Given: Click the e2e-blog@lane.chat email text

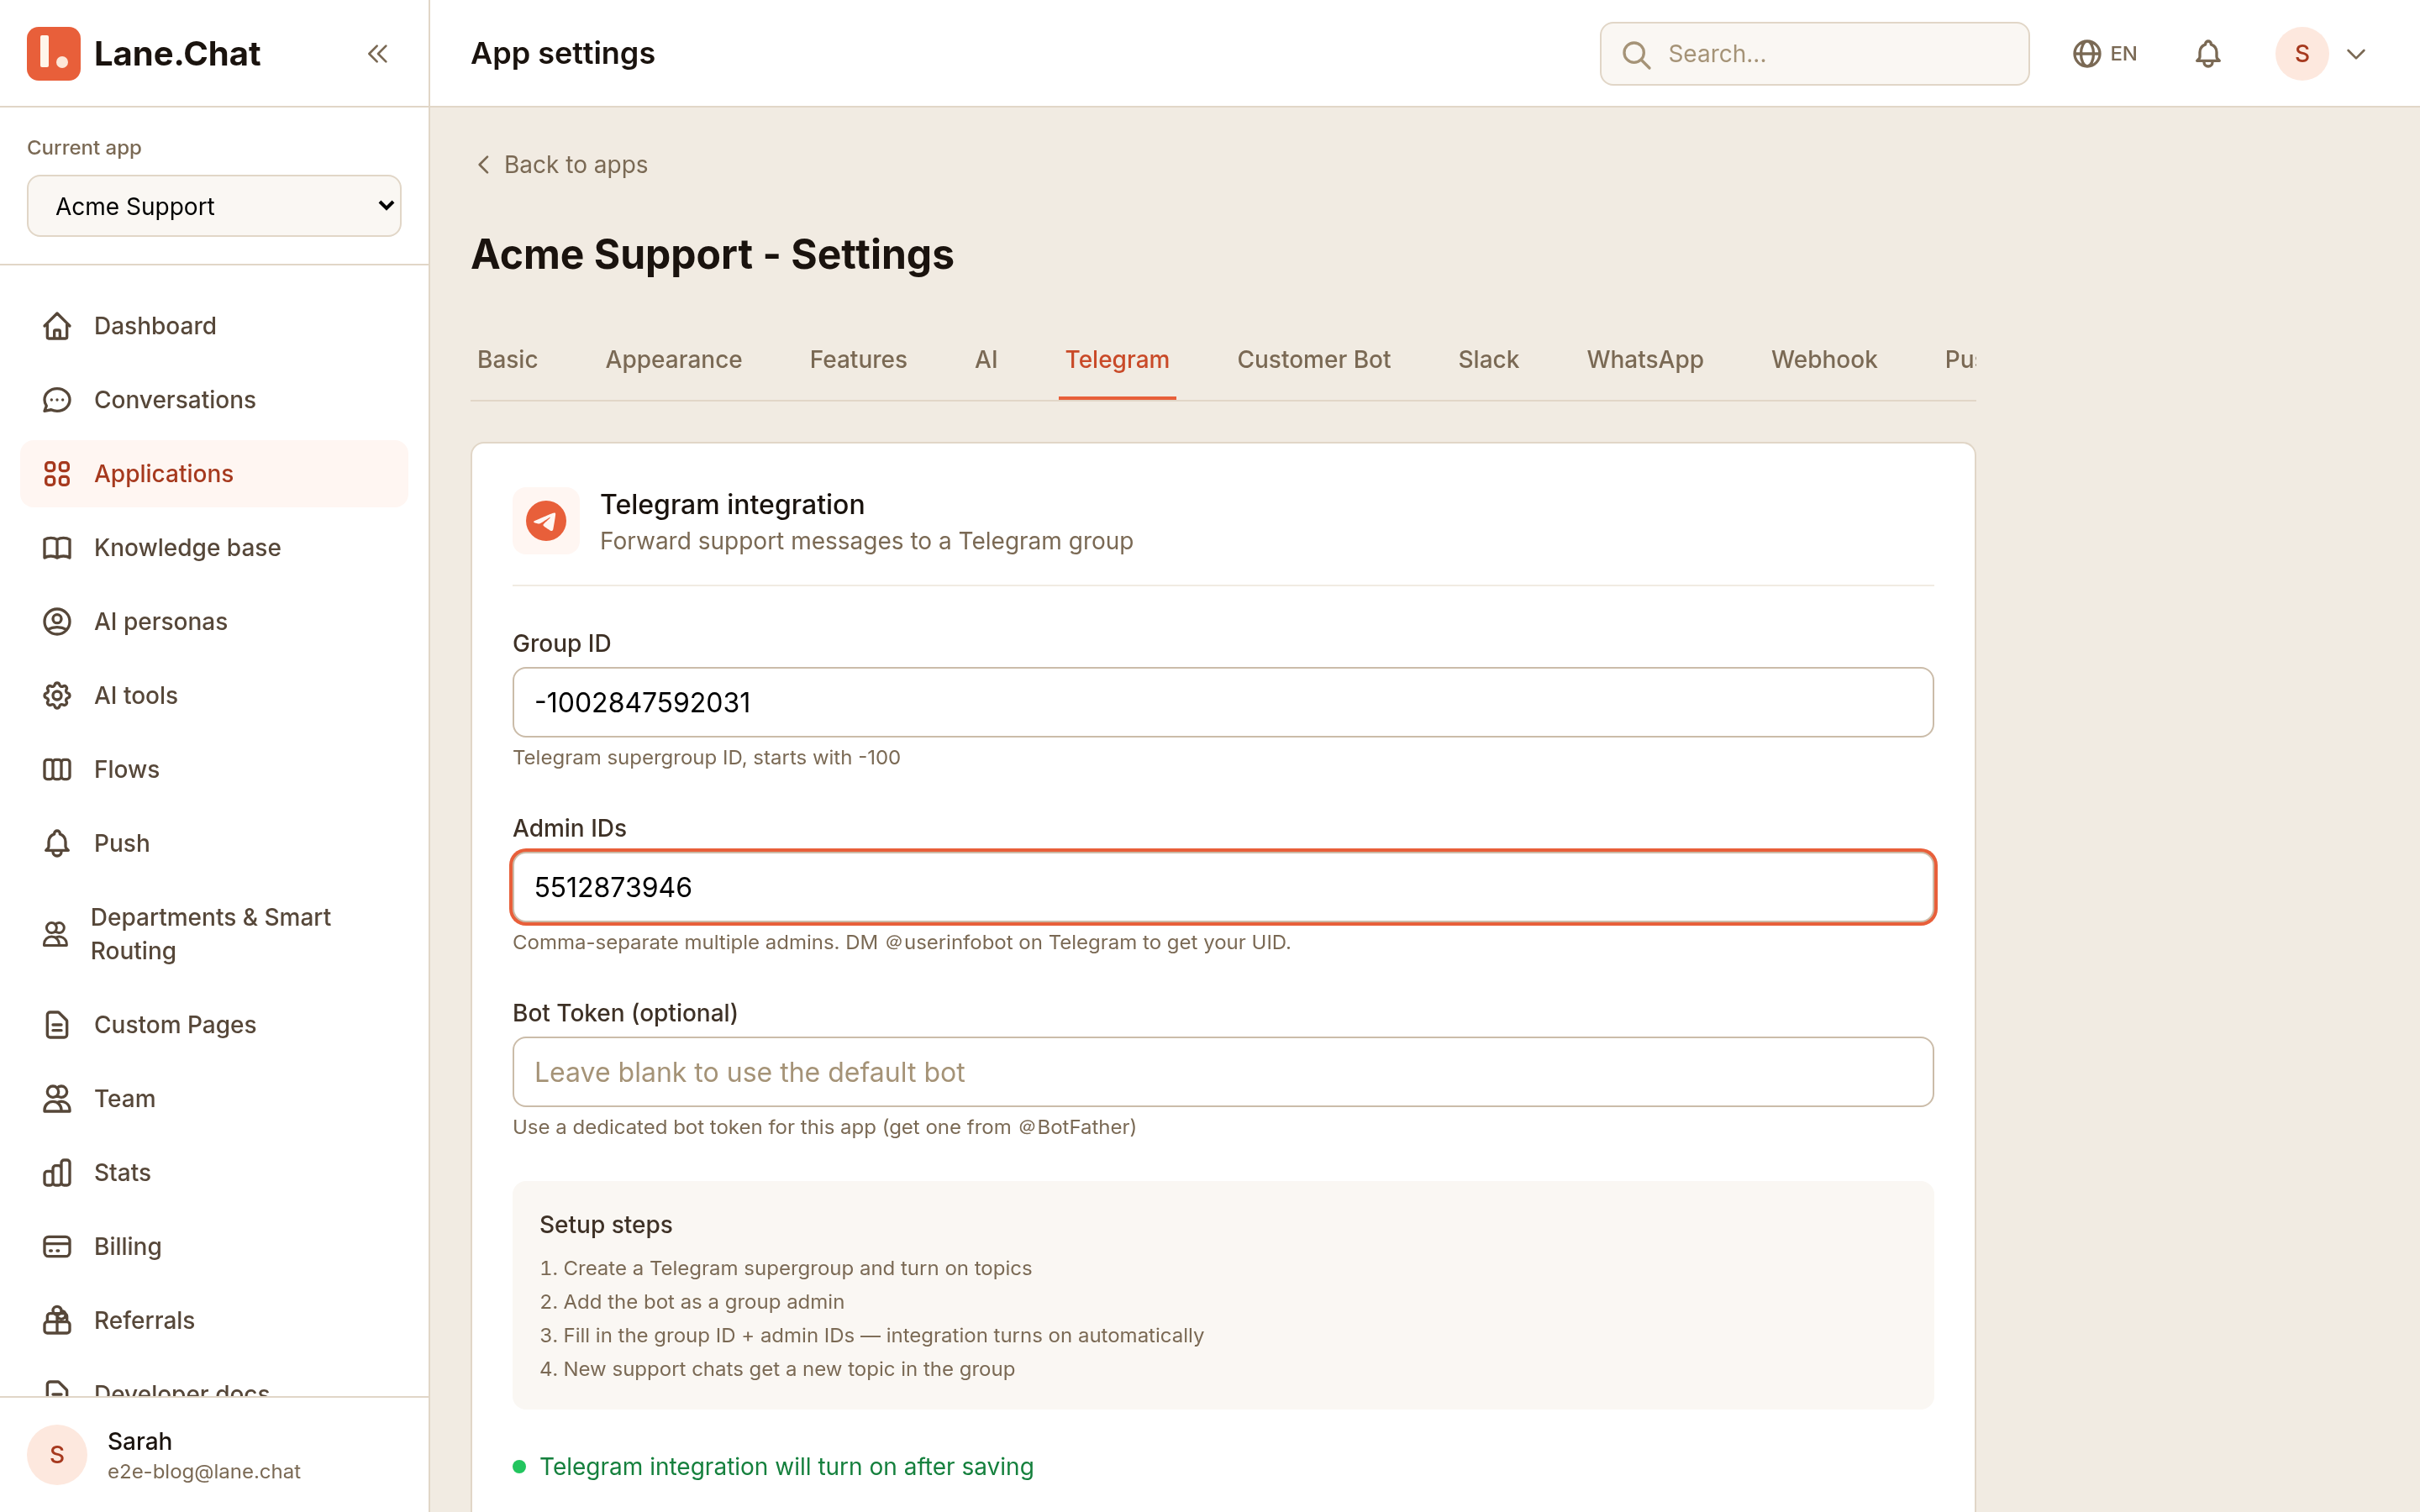Looking at the screenshot, I should pyautogui.click(x=204, y=1472).
